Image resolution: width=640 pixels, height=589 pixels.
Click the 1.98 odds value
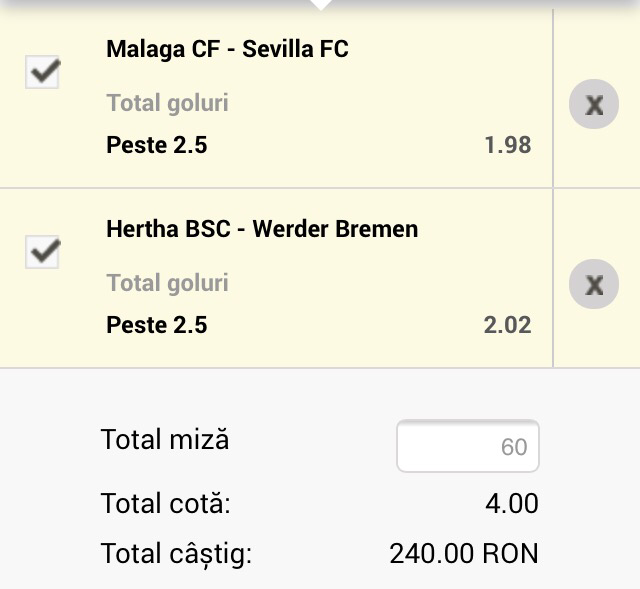pos(507,145)
